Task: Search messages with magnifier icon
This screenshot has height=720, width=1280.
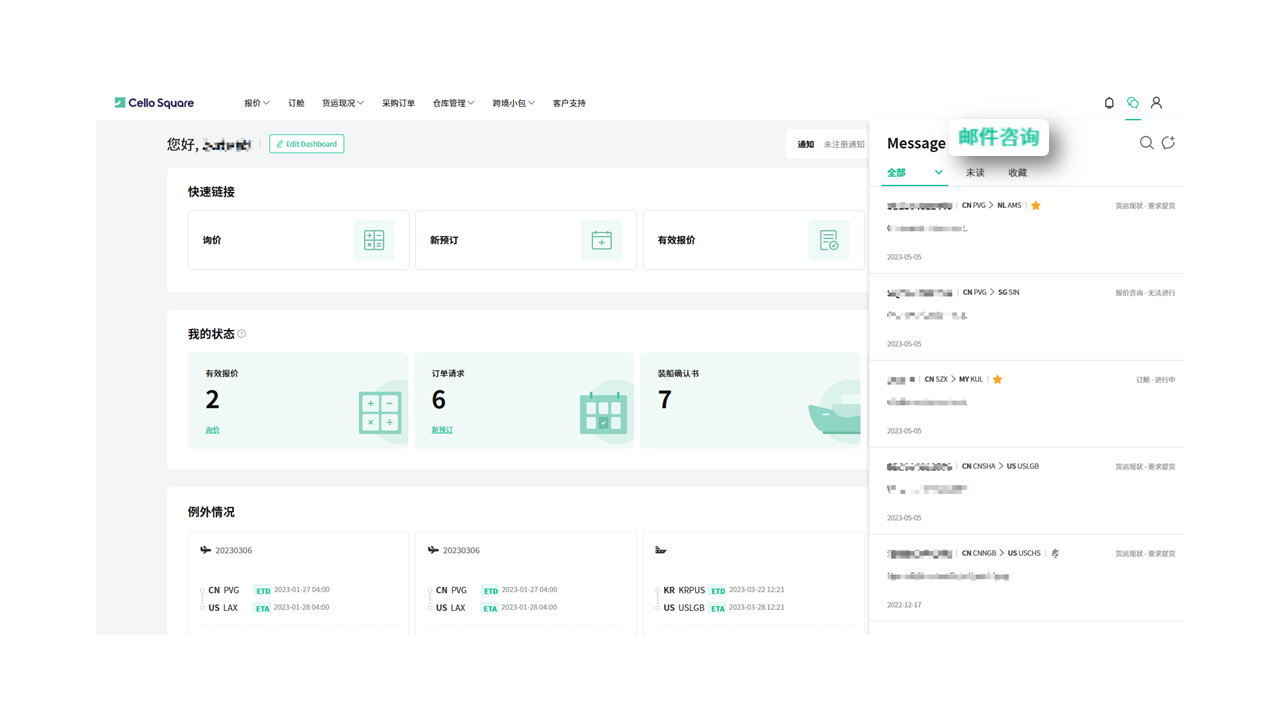Action: [1146, 143]
